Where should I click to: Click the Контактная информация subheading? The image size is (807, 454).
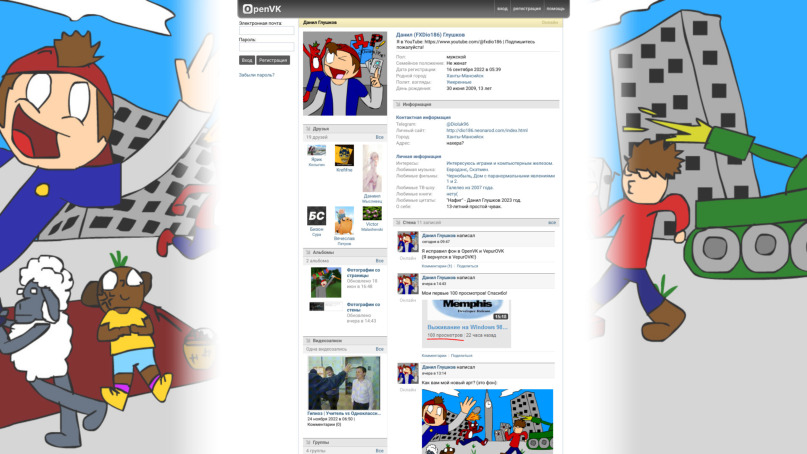click(423, 118)
